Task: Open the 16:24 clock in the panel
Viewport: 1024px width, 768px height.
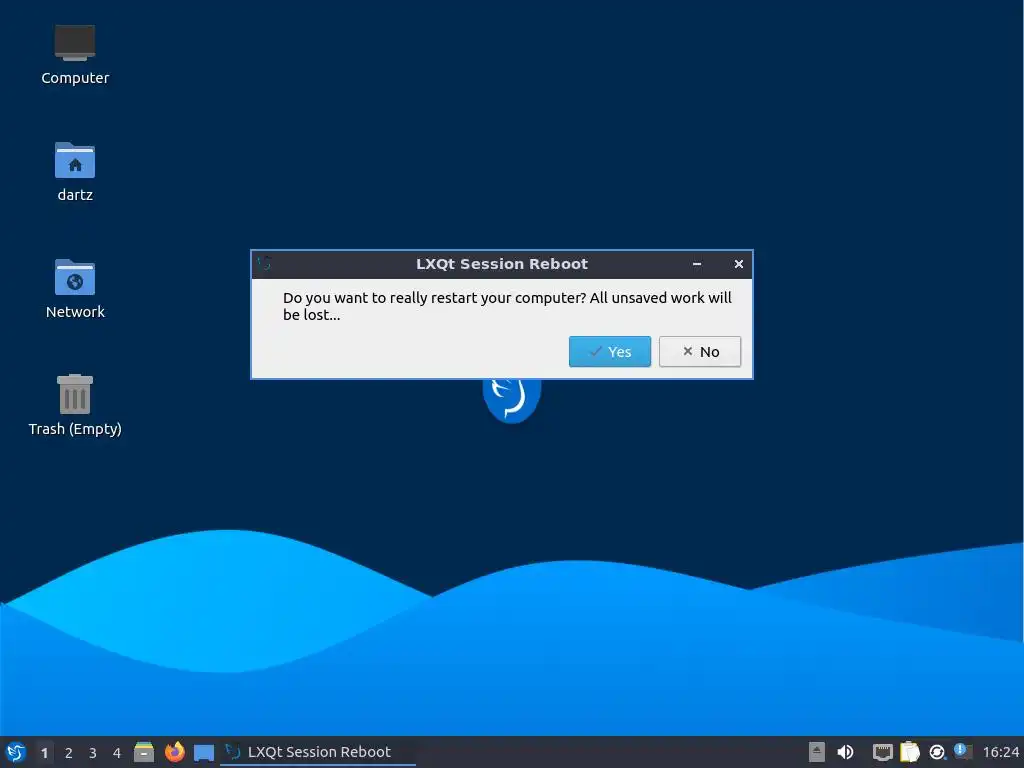Action: (1000, 752)
